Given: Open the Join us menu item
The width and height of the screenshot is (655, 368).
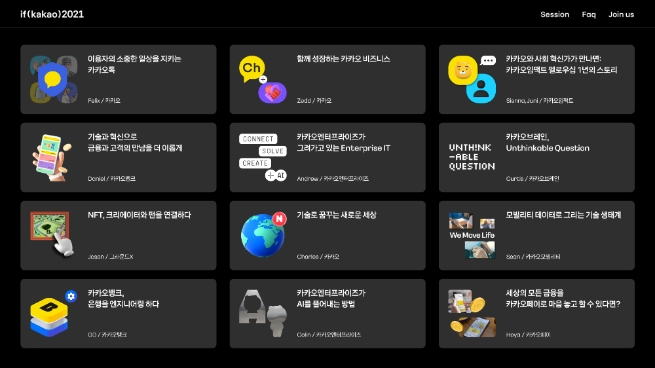Looking at the screenshot, I should (x=621, y=14).
